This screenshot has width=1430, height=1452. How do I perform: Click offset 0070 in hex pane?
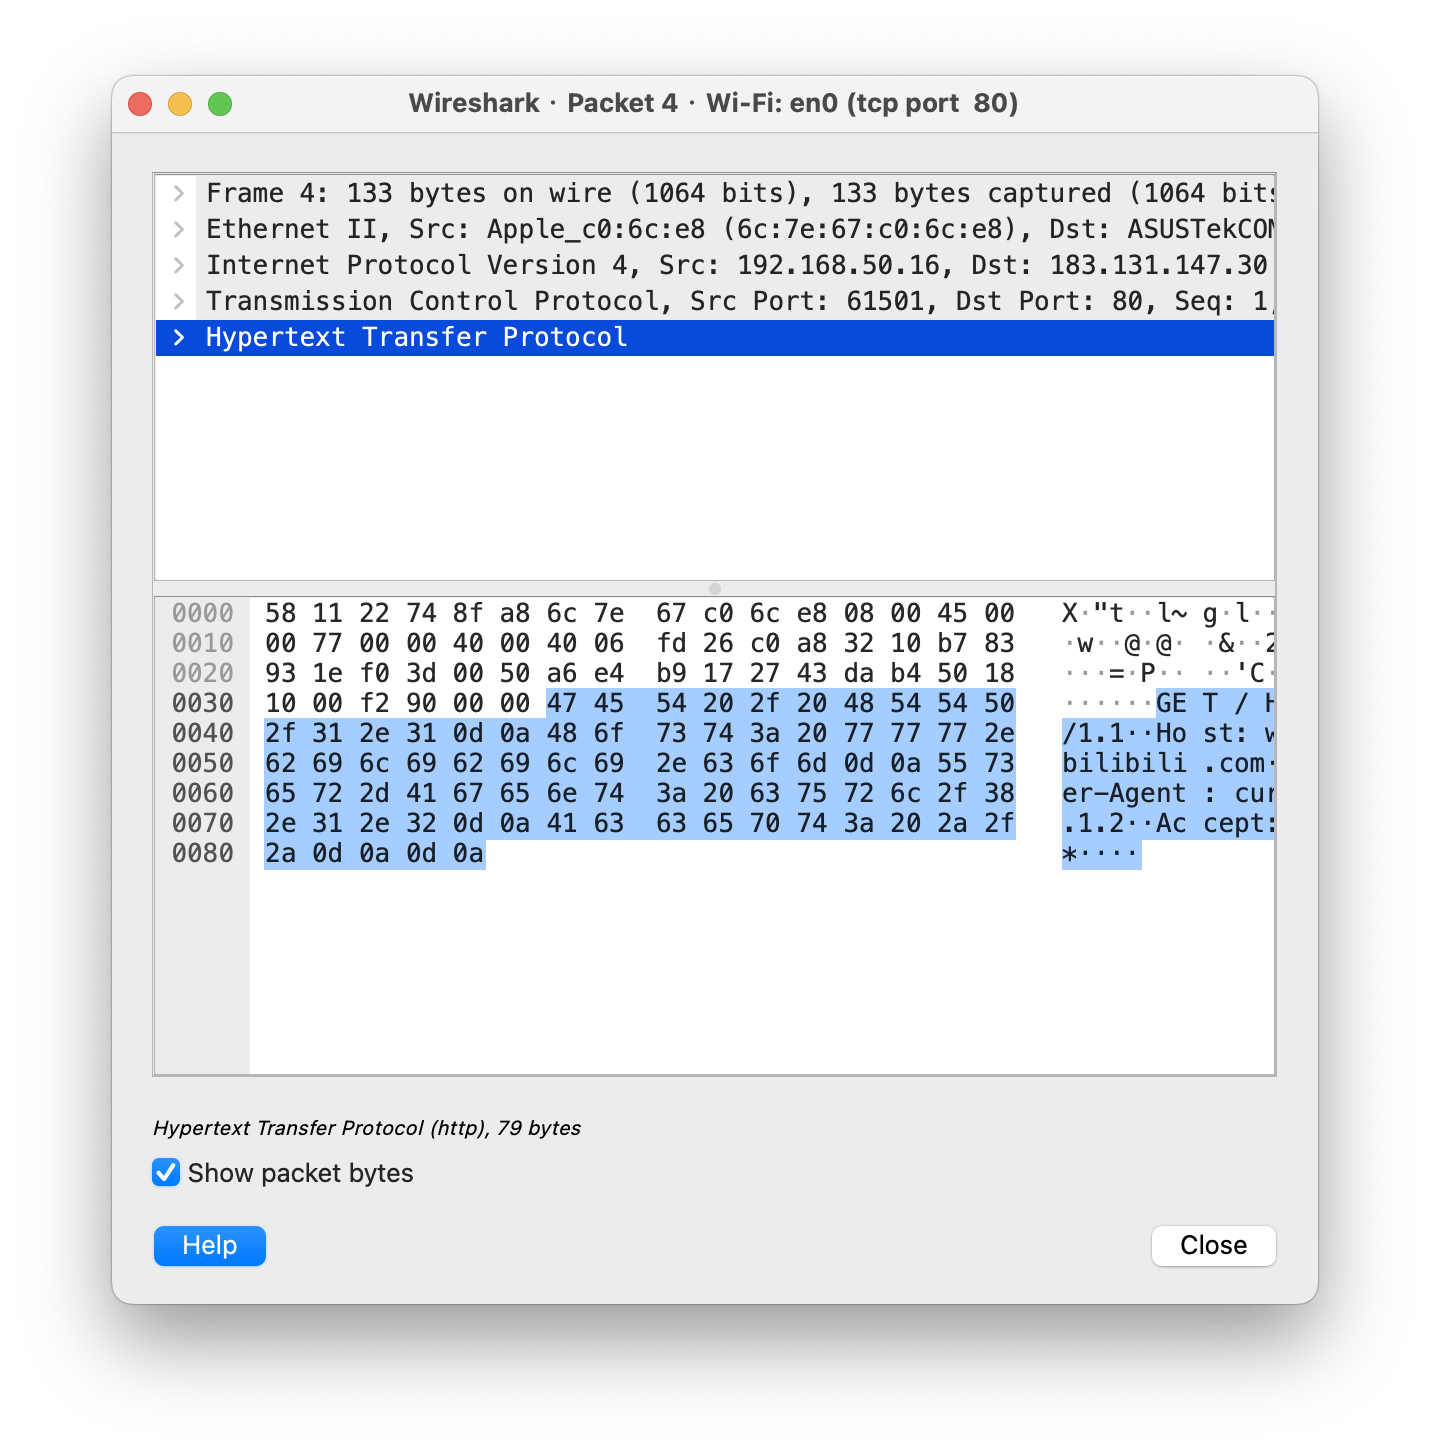click(203, 823)
